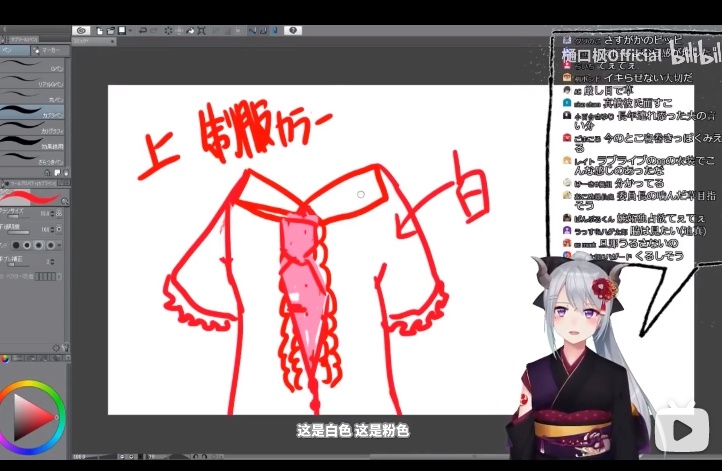
Task: Adjust the ブラシサイズ slider
Action: 19,217
